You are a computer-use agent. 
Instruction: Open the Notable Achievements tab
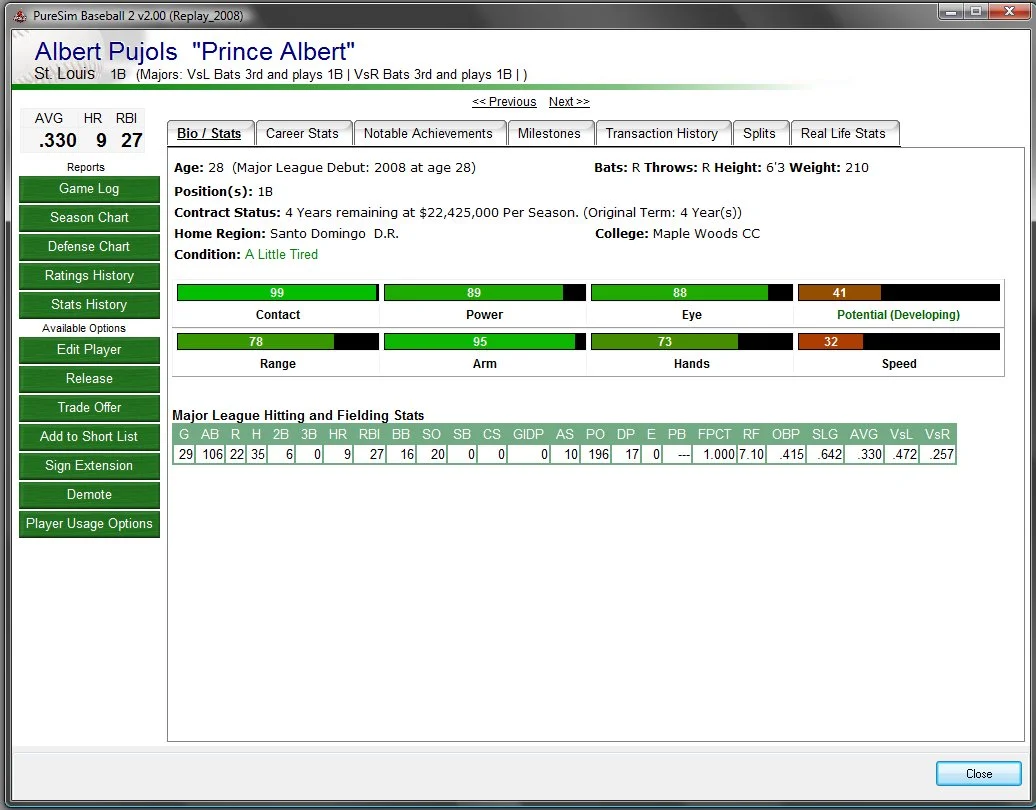click(428, 133)
